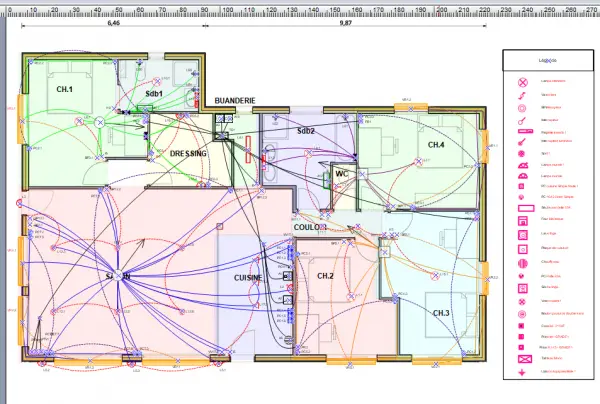
Task: Click the BUANDERIE label
Action: tap(235, 101)
